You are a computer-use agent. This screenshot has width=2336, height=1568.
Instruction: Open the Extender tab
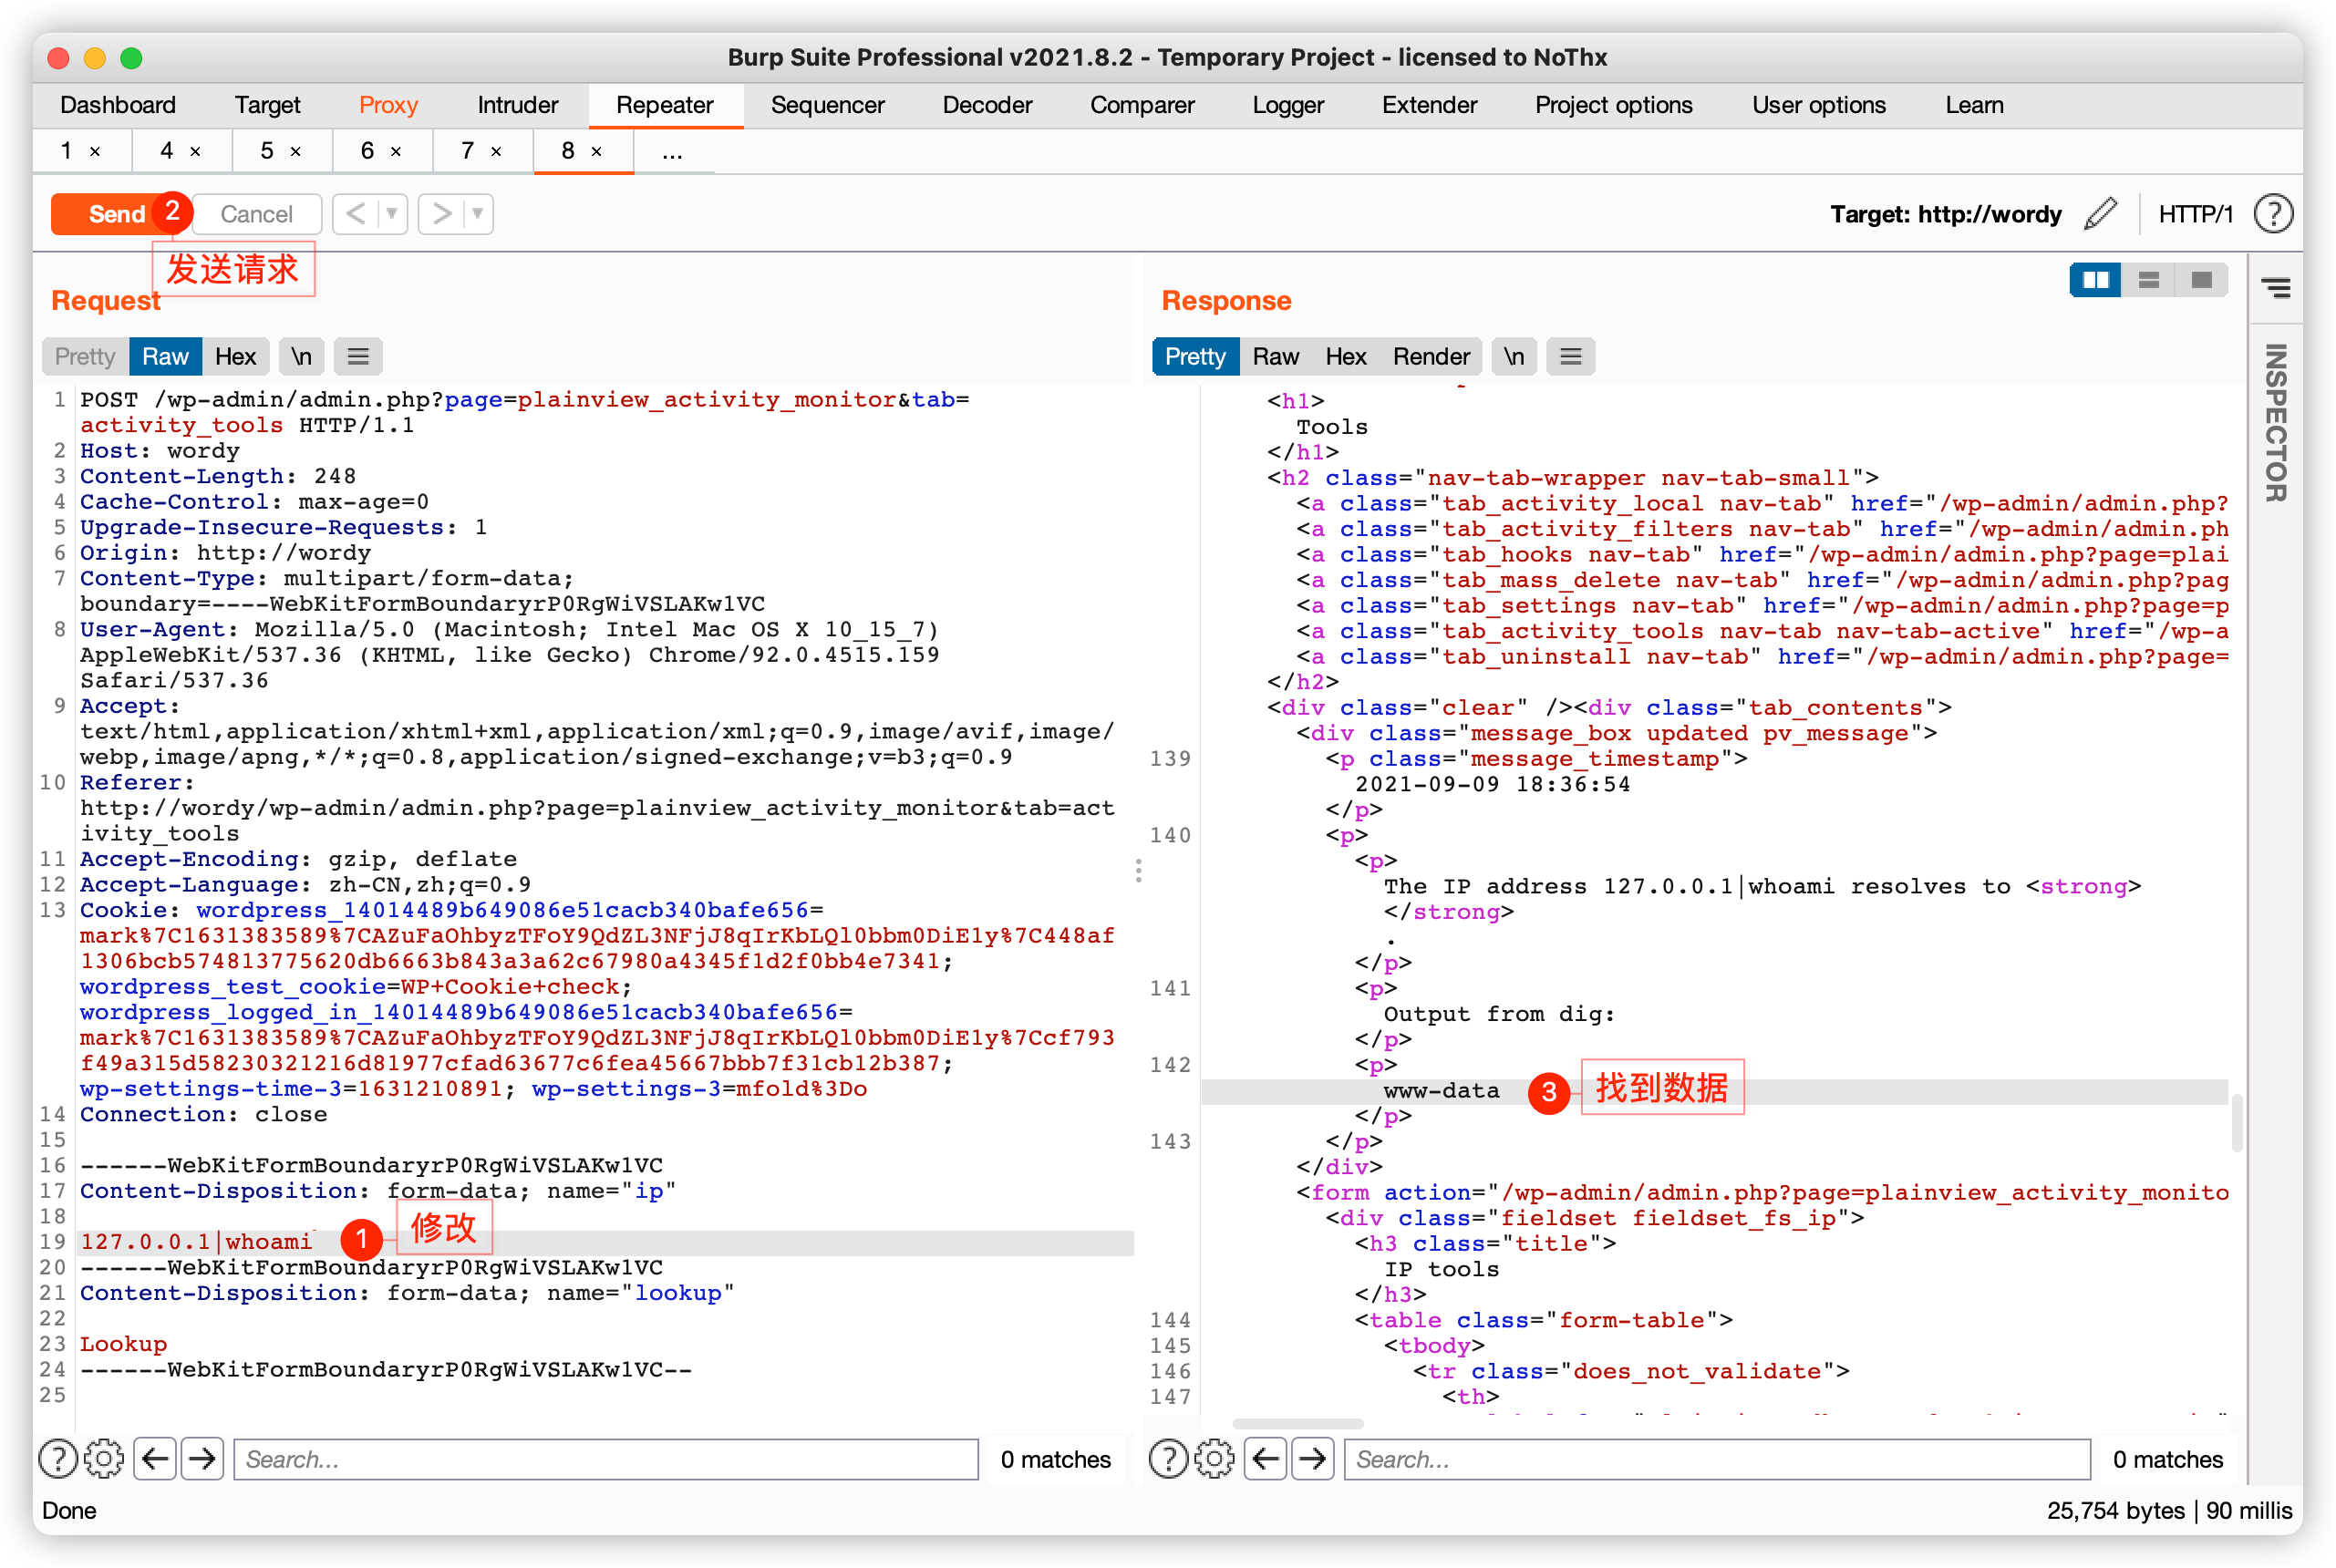click(x=1429, y=105)
